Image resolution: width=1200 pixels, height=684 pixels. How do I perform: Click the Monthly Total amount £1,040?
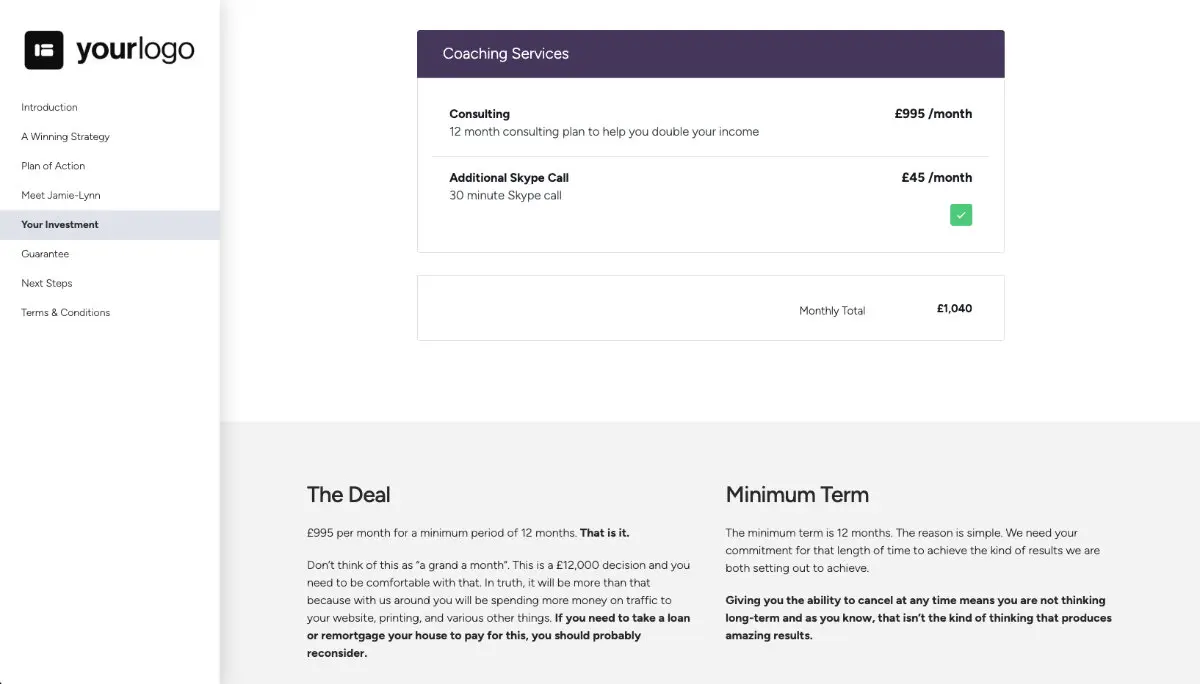954,308
